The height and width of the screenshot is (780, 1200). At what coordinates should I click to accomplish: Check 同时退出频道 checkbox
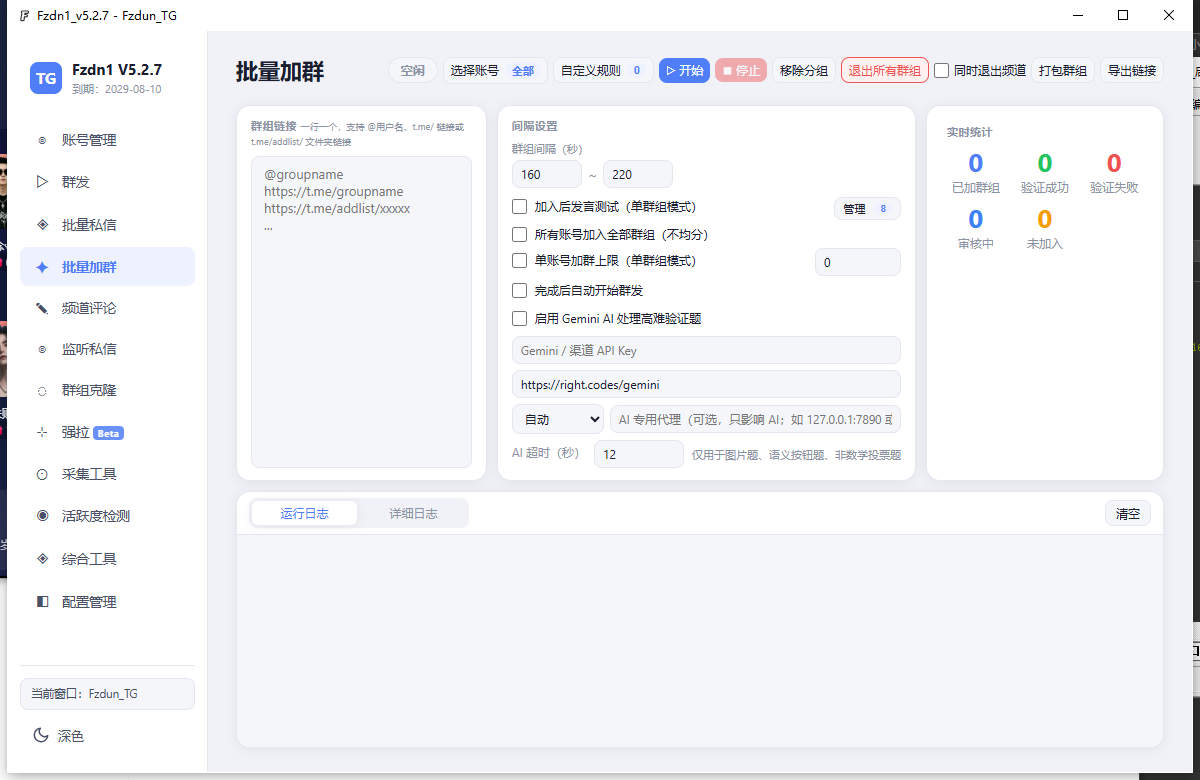click(x=941, y=71)
